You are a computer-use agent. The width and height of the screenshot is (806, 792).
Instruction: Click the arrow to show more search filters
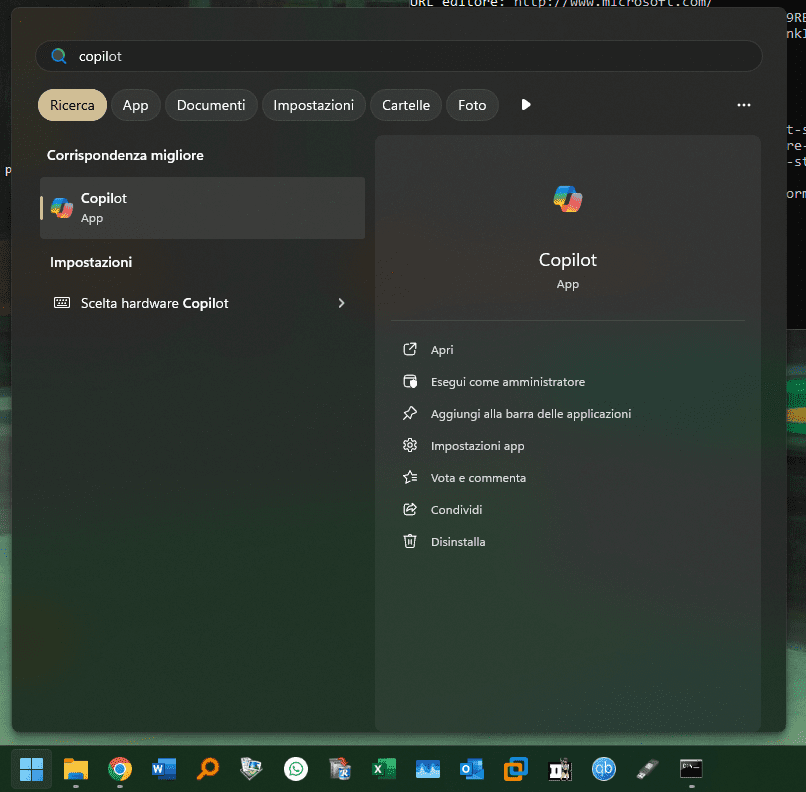point(525,104)
